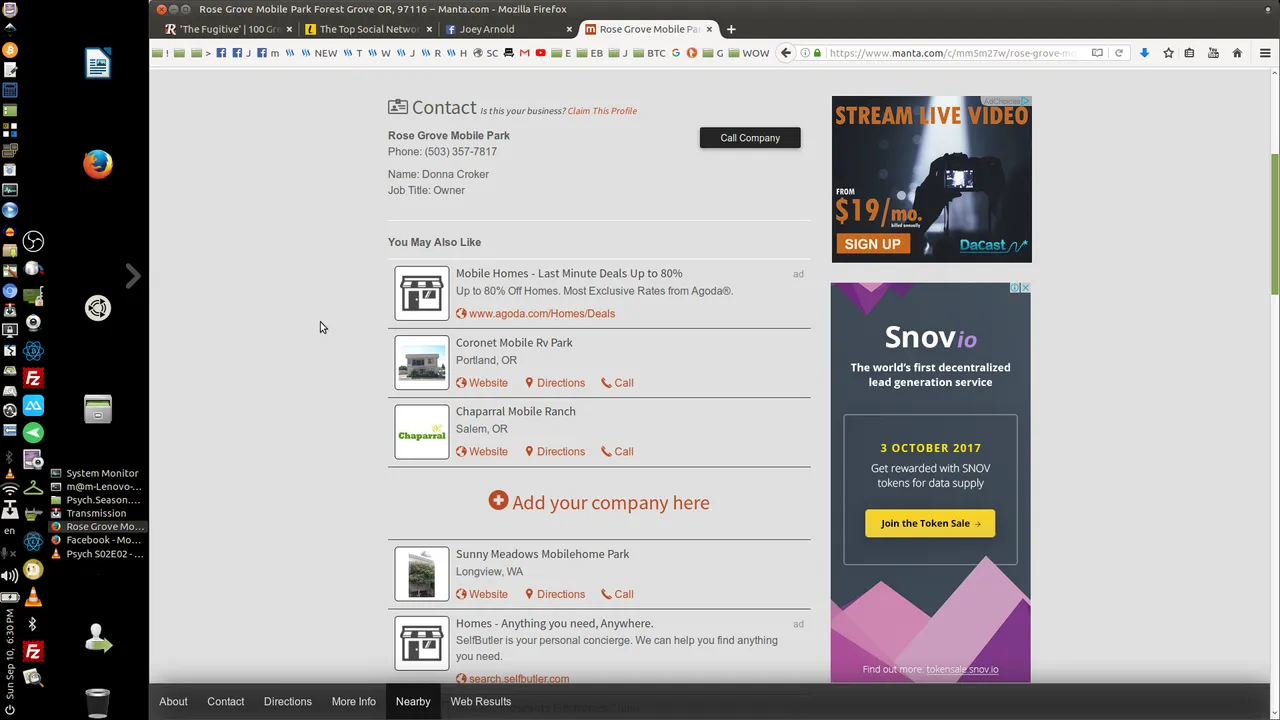Image resolution: width=1280 pixels, height=720 pixels.
Task: Open Mobile Homes Last Minute Deals ad title
Action: pyautogui.click(x=569, y=273)
